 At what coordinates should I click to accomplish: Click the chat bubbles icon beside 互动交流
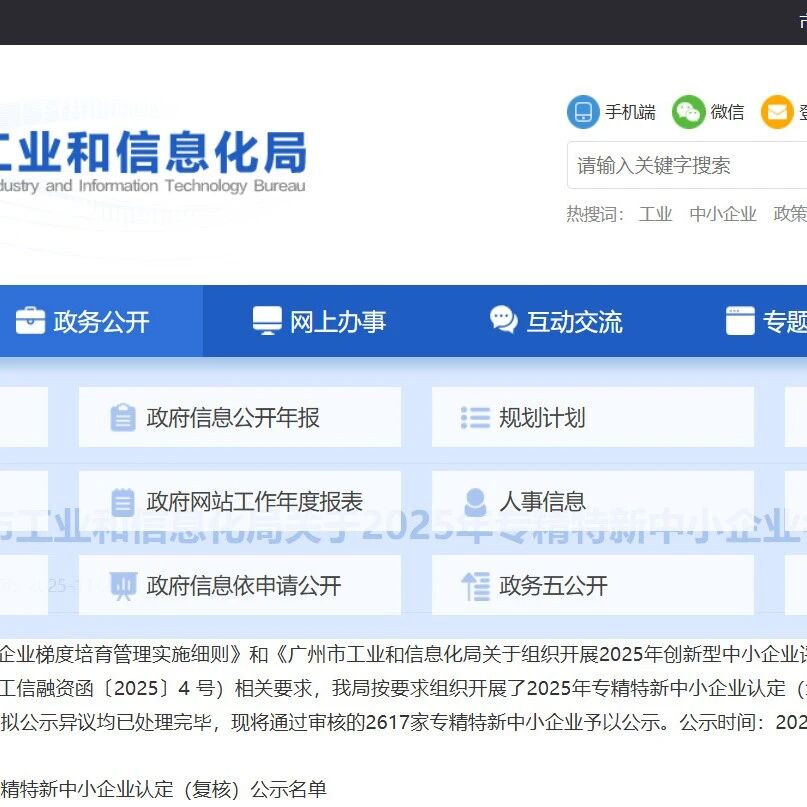click(503, 320)
